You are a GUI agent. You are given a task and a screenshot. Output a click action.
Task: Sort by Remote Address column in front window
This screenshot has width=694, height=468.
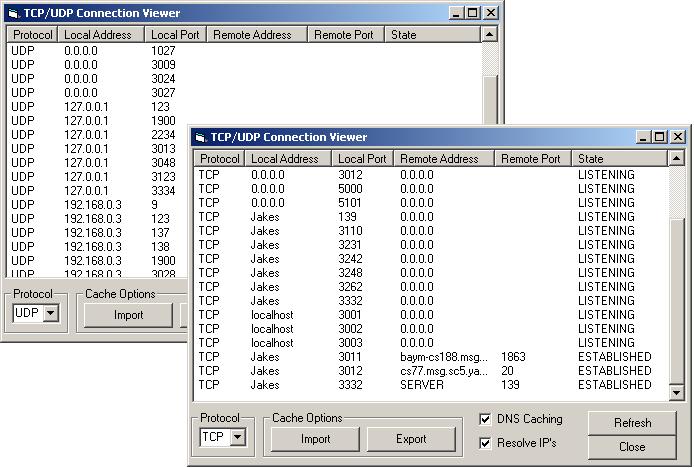444,159
